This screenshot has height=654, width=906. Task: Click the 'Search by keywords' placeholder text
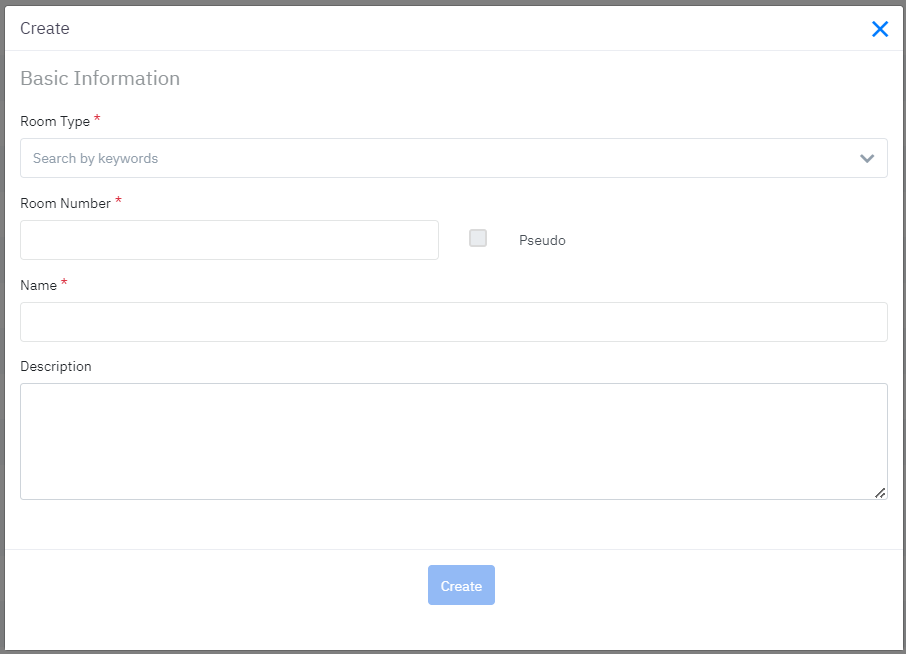point(95,158)
